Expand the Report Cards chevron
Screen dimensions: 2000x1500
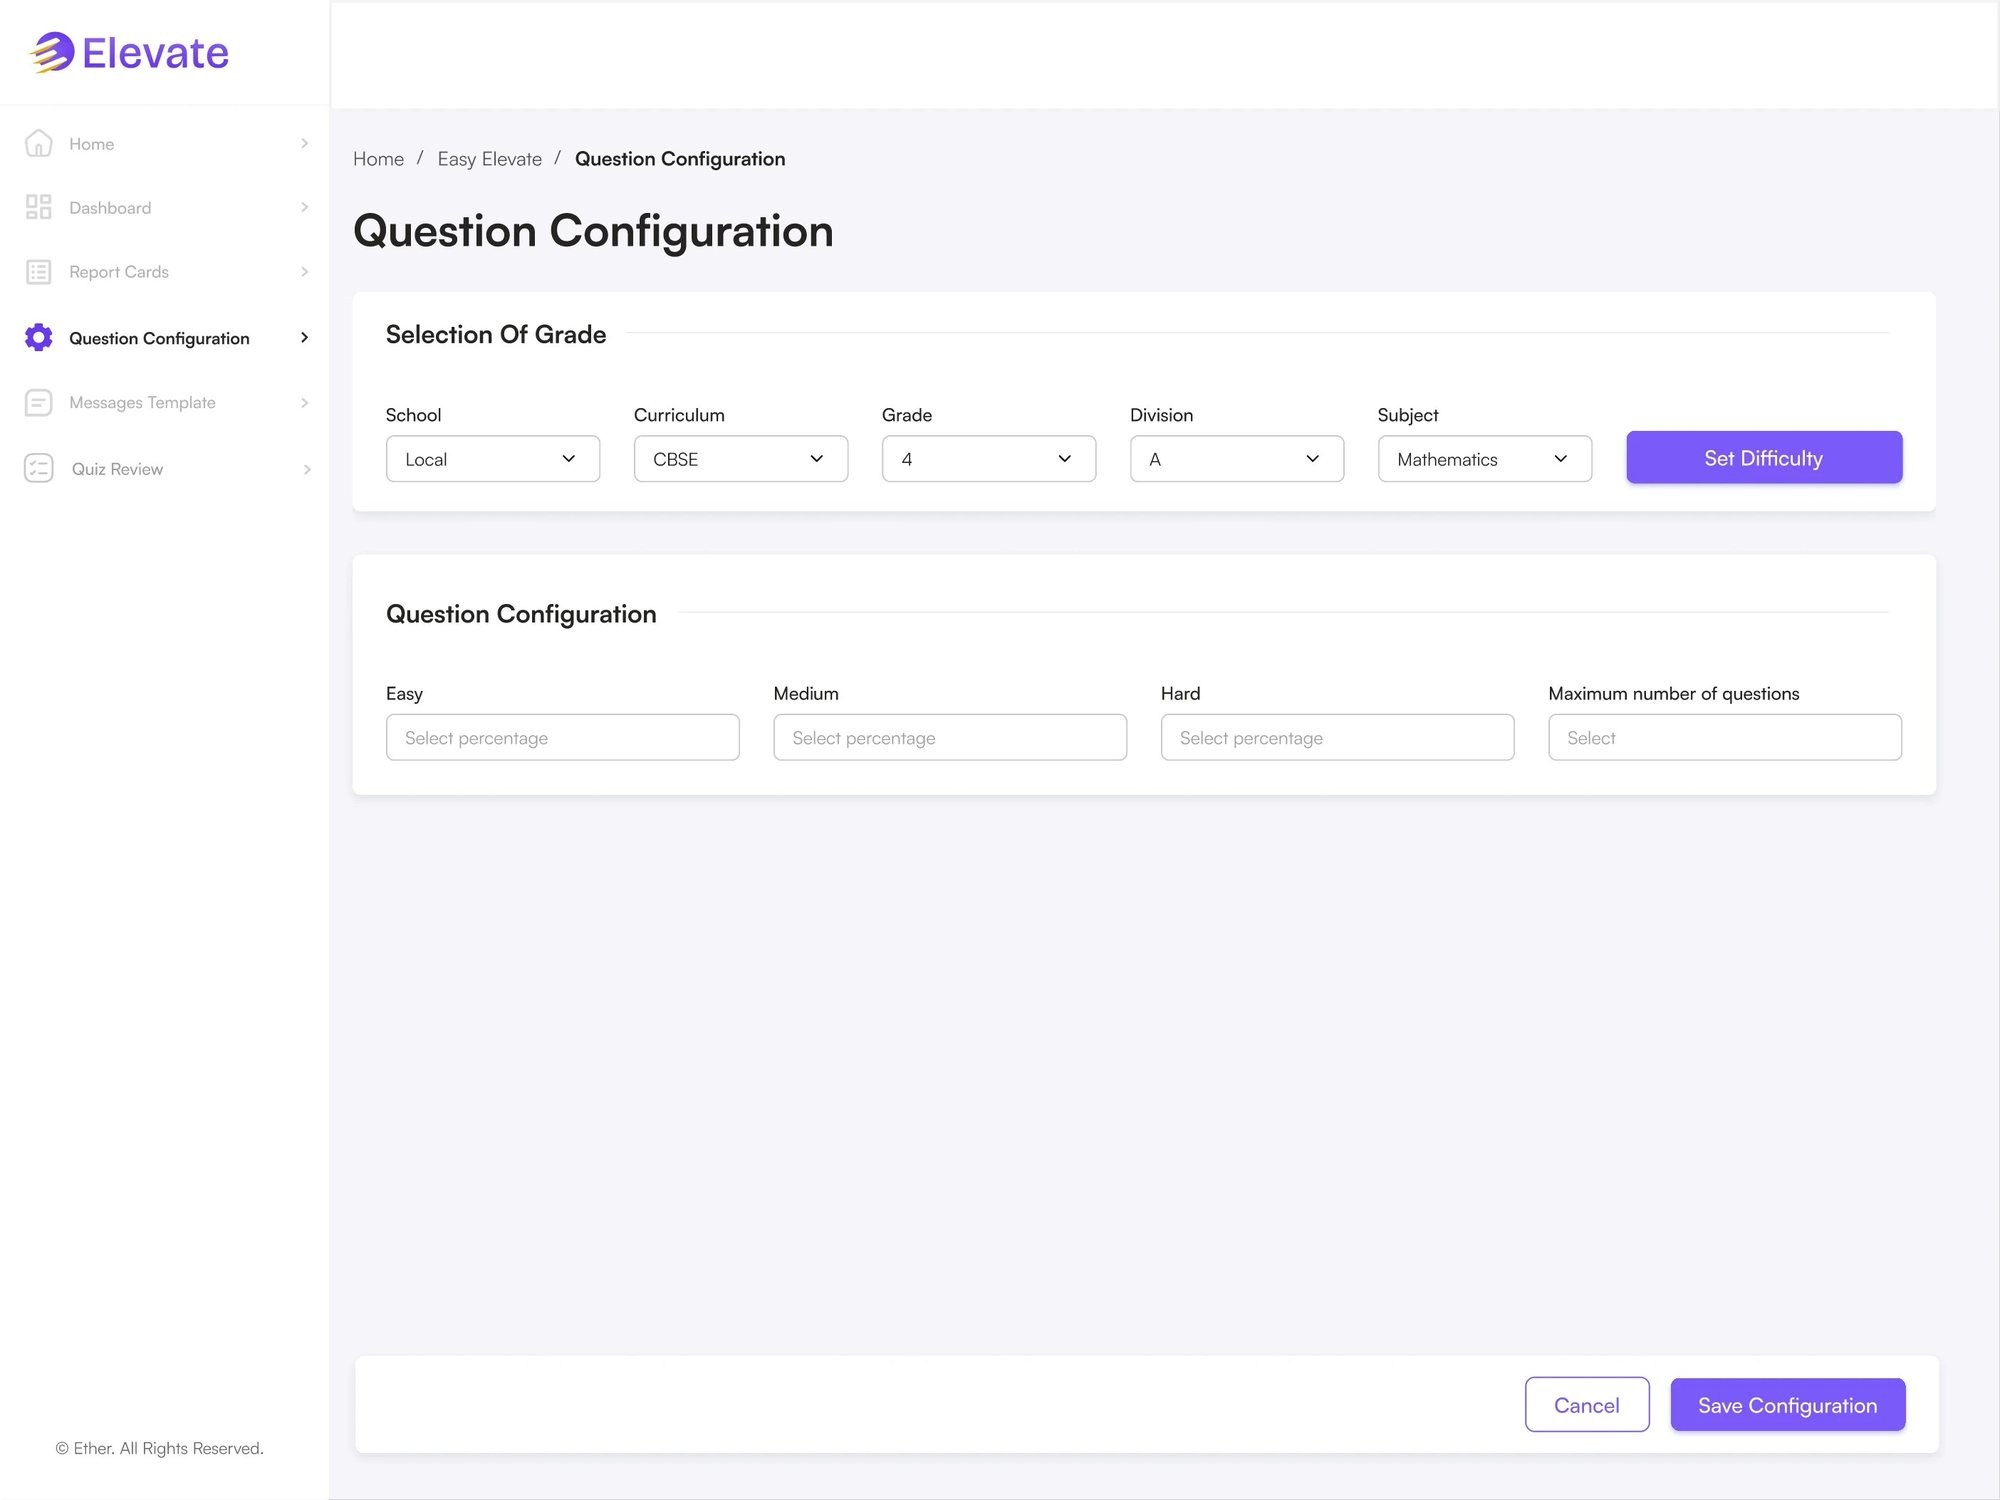(x=304, y=272)
